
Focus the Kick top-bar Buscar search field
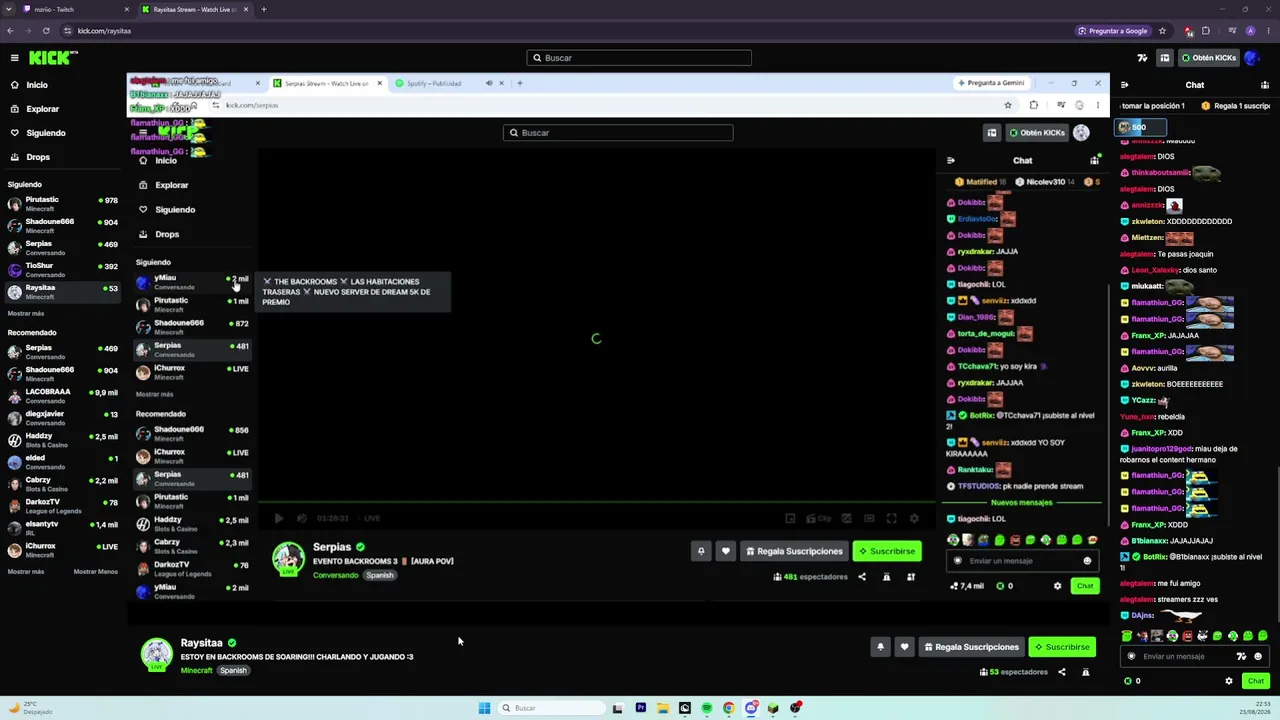[639, 58]
